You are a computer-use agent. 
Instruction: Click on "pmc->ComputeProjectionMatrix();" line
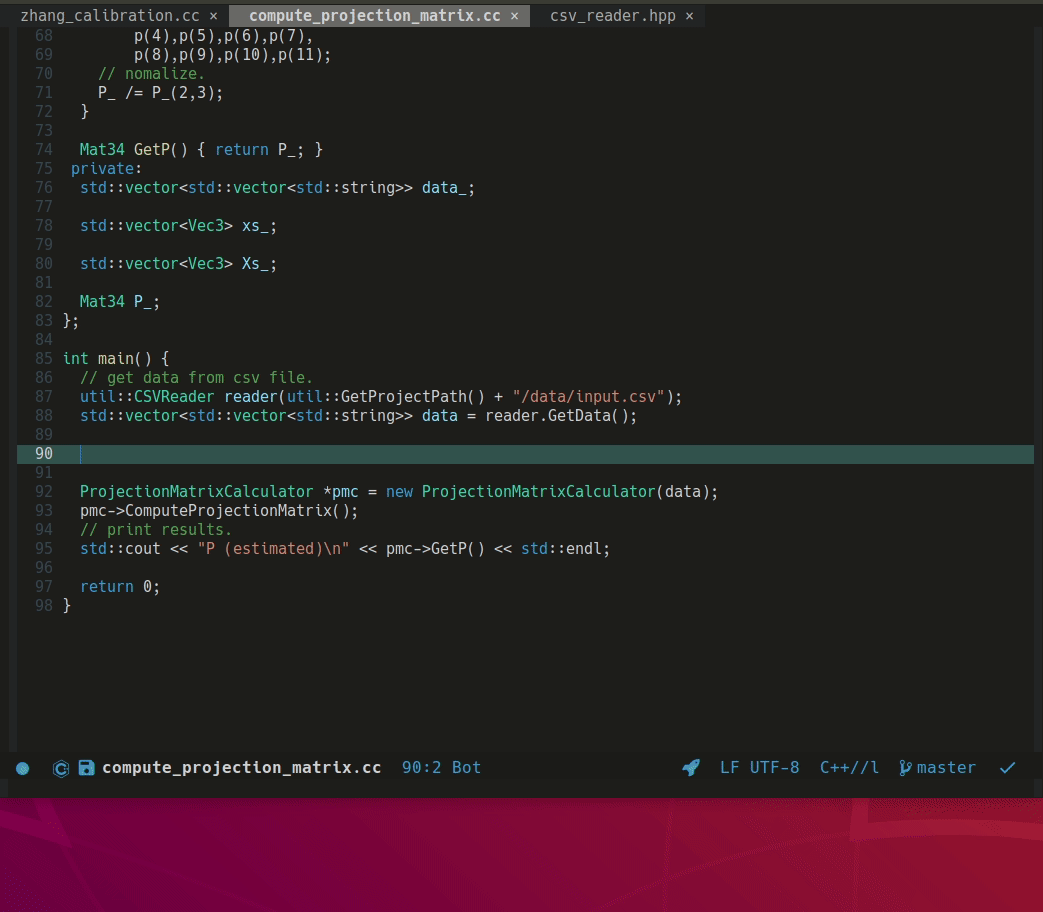(219, 511)
